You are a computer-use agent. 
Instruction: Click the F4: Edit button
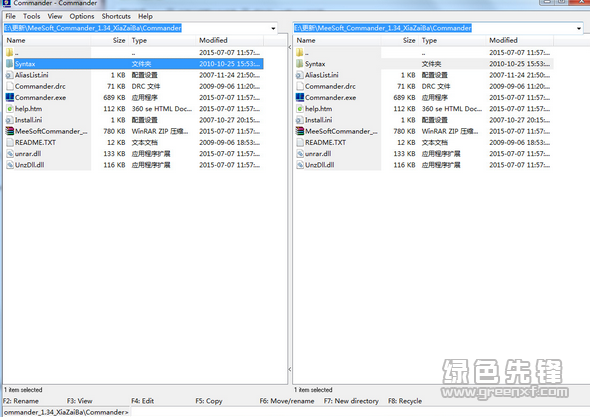pyautogui.click(x=143, y=401)
